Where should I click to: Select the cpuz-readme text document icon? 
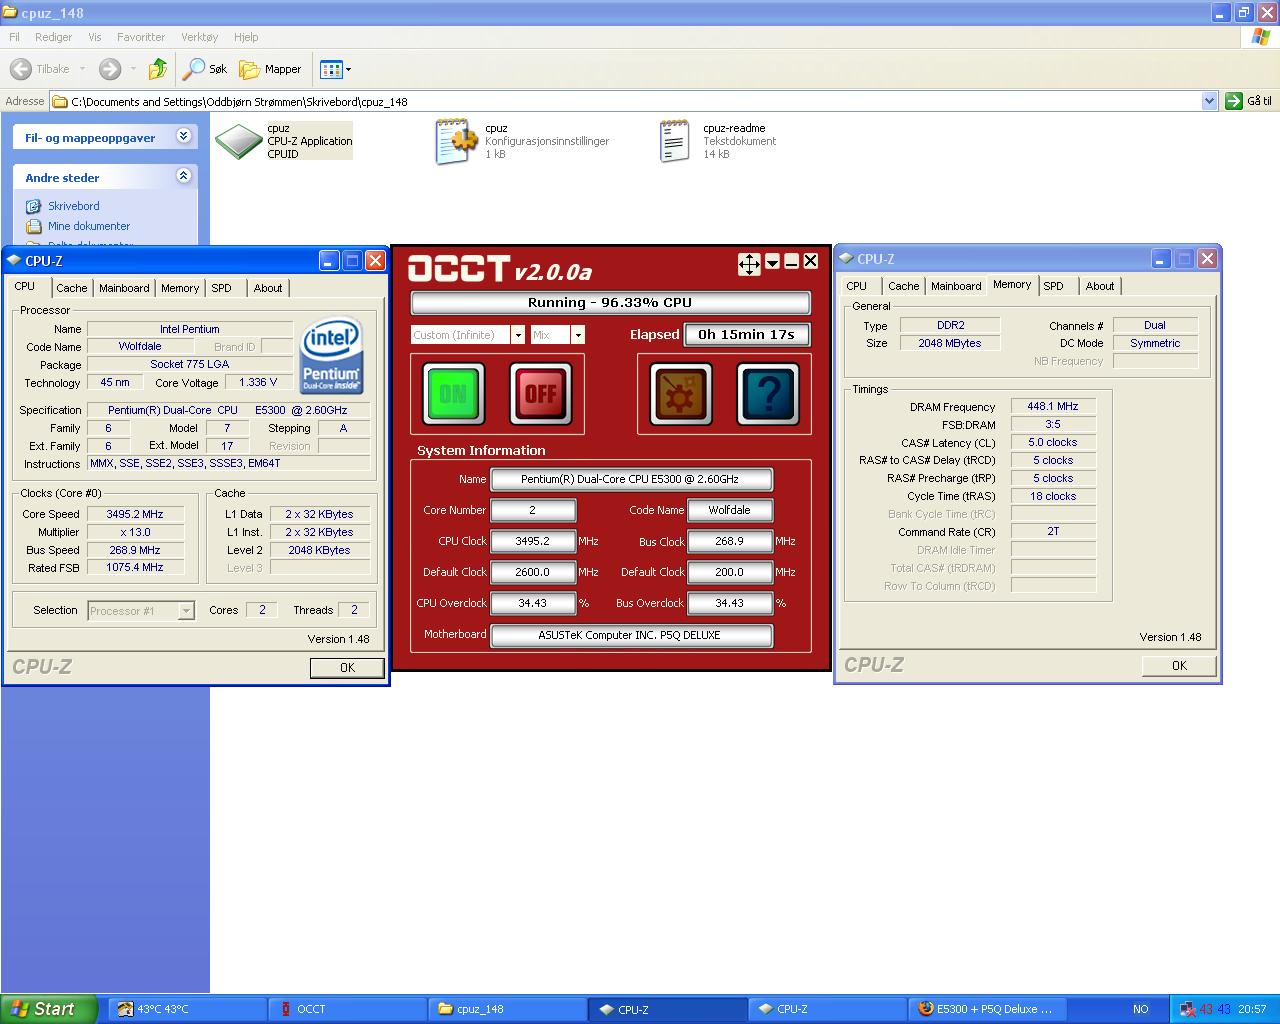[x=675, y=141]
